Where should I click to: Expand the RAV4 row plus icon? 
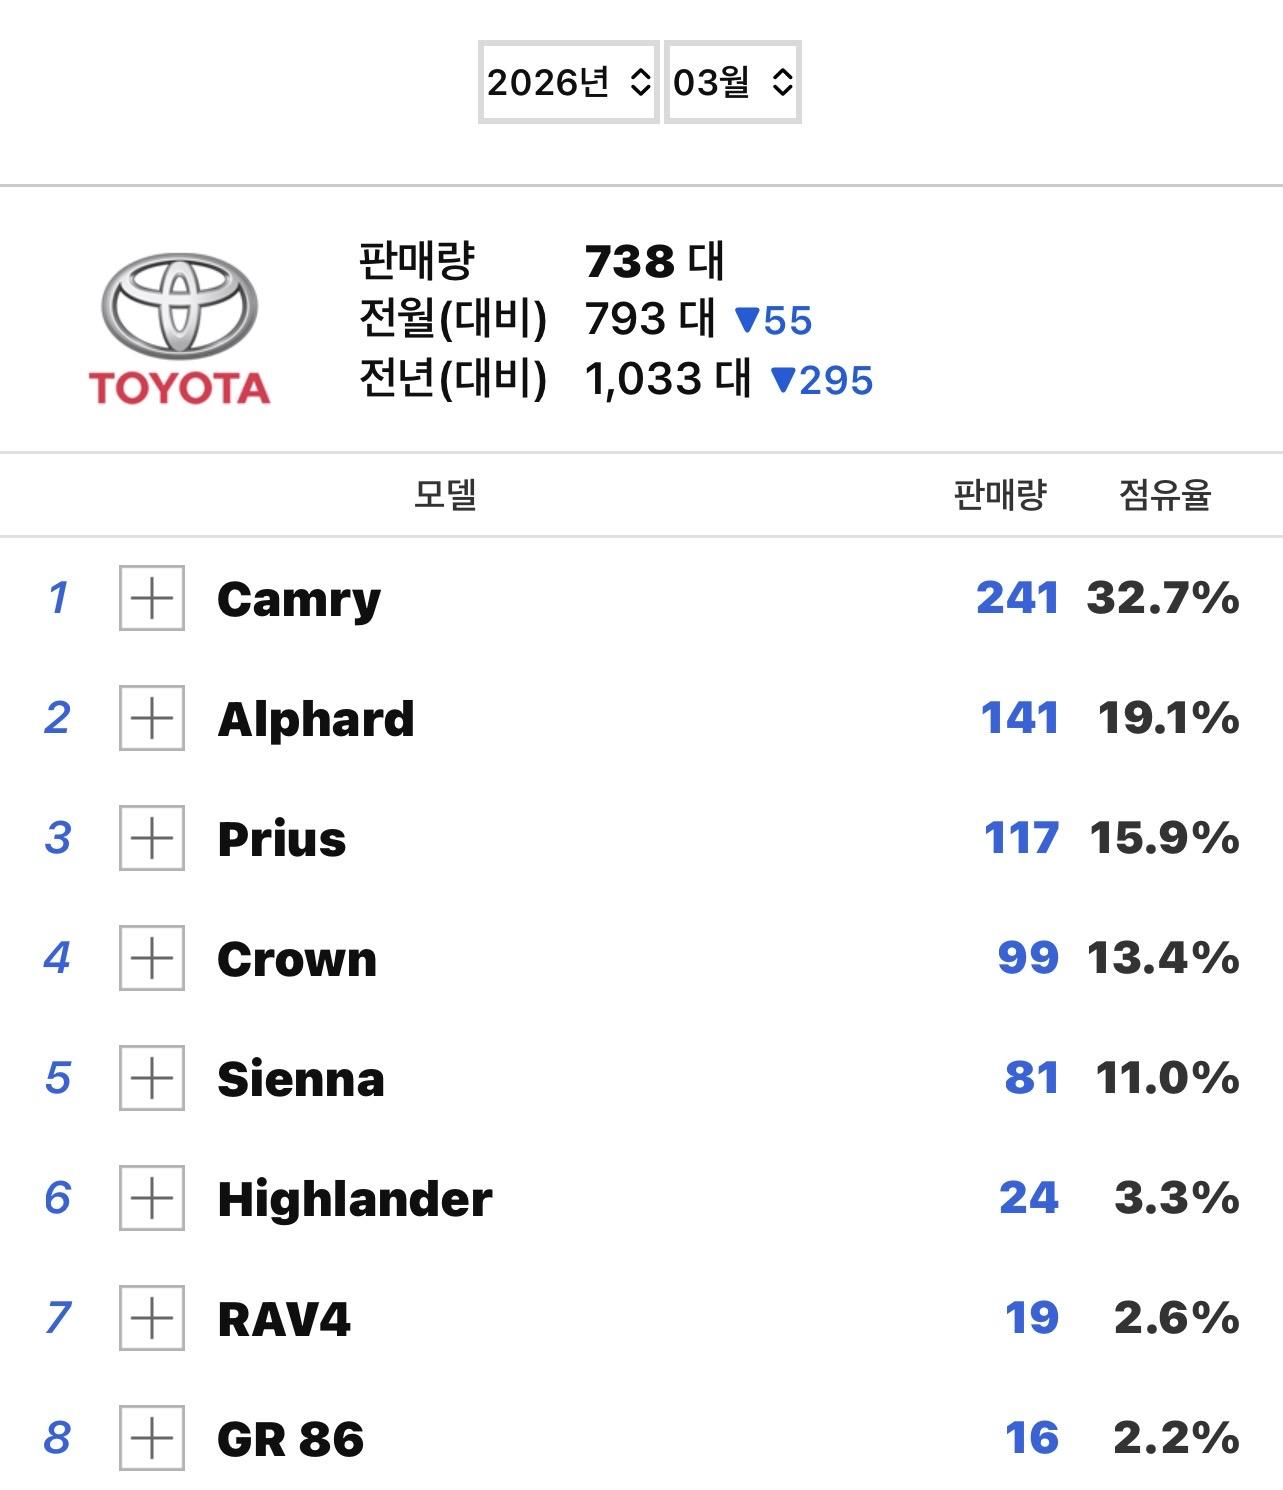(x=152, y=1318)
